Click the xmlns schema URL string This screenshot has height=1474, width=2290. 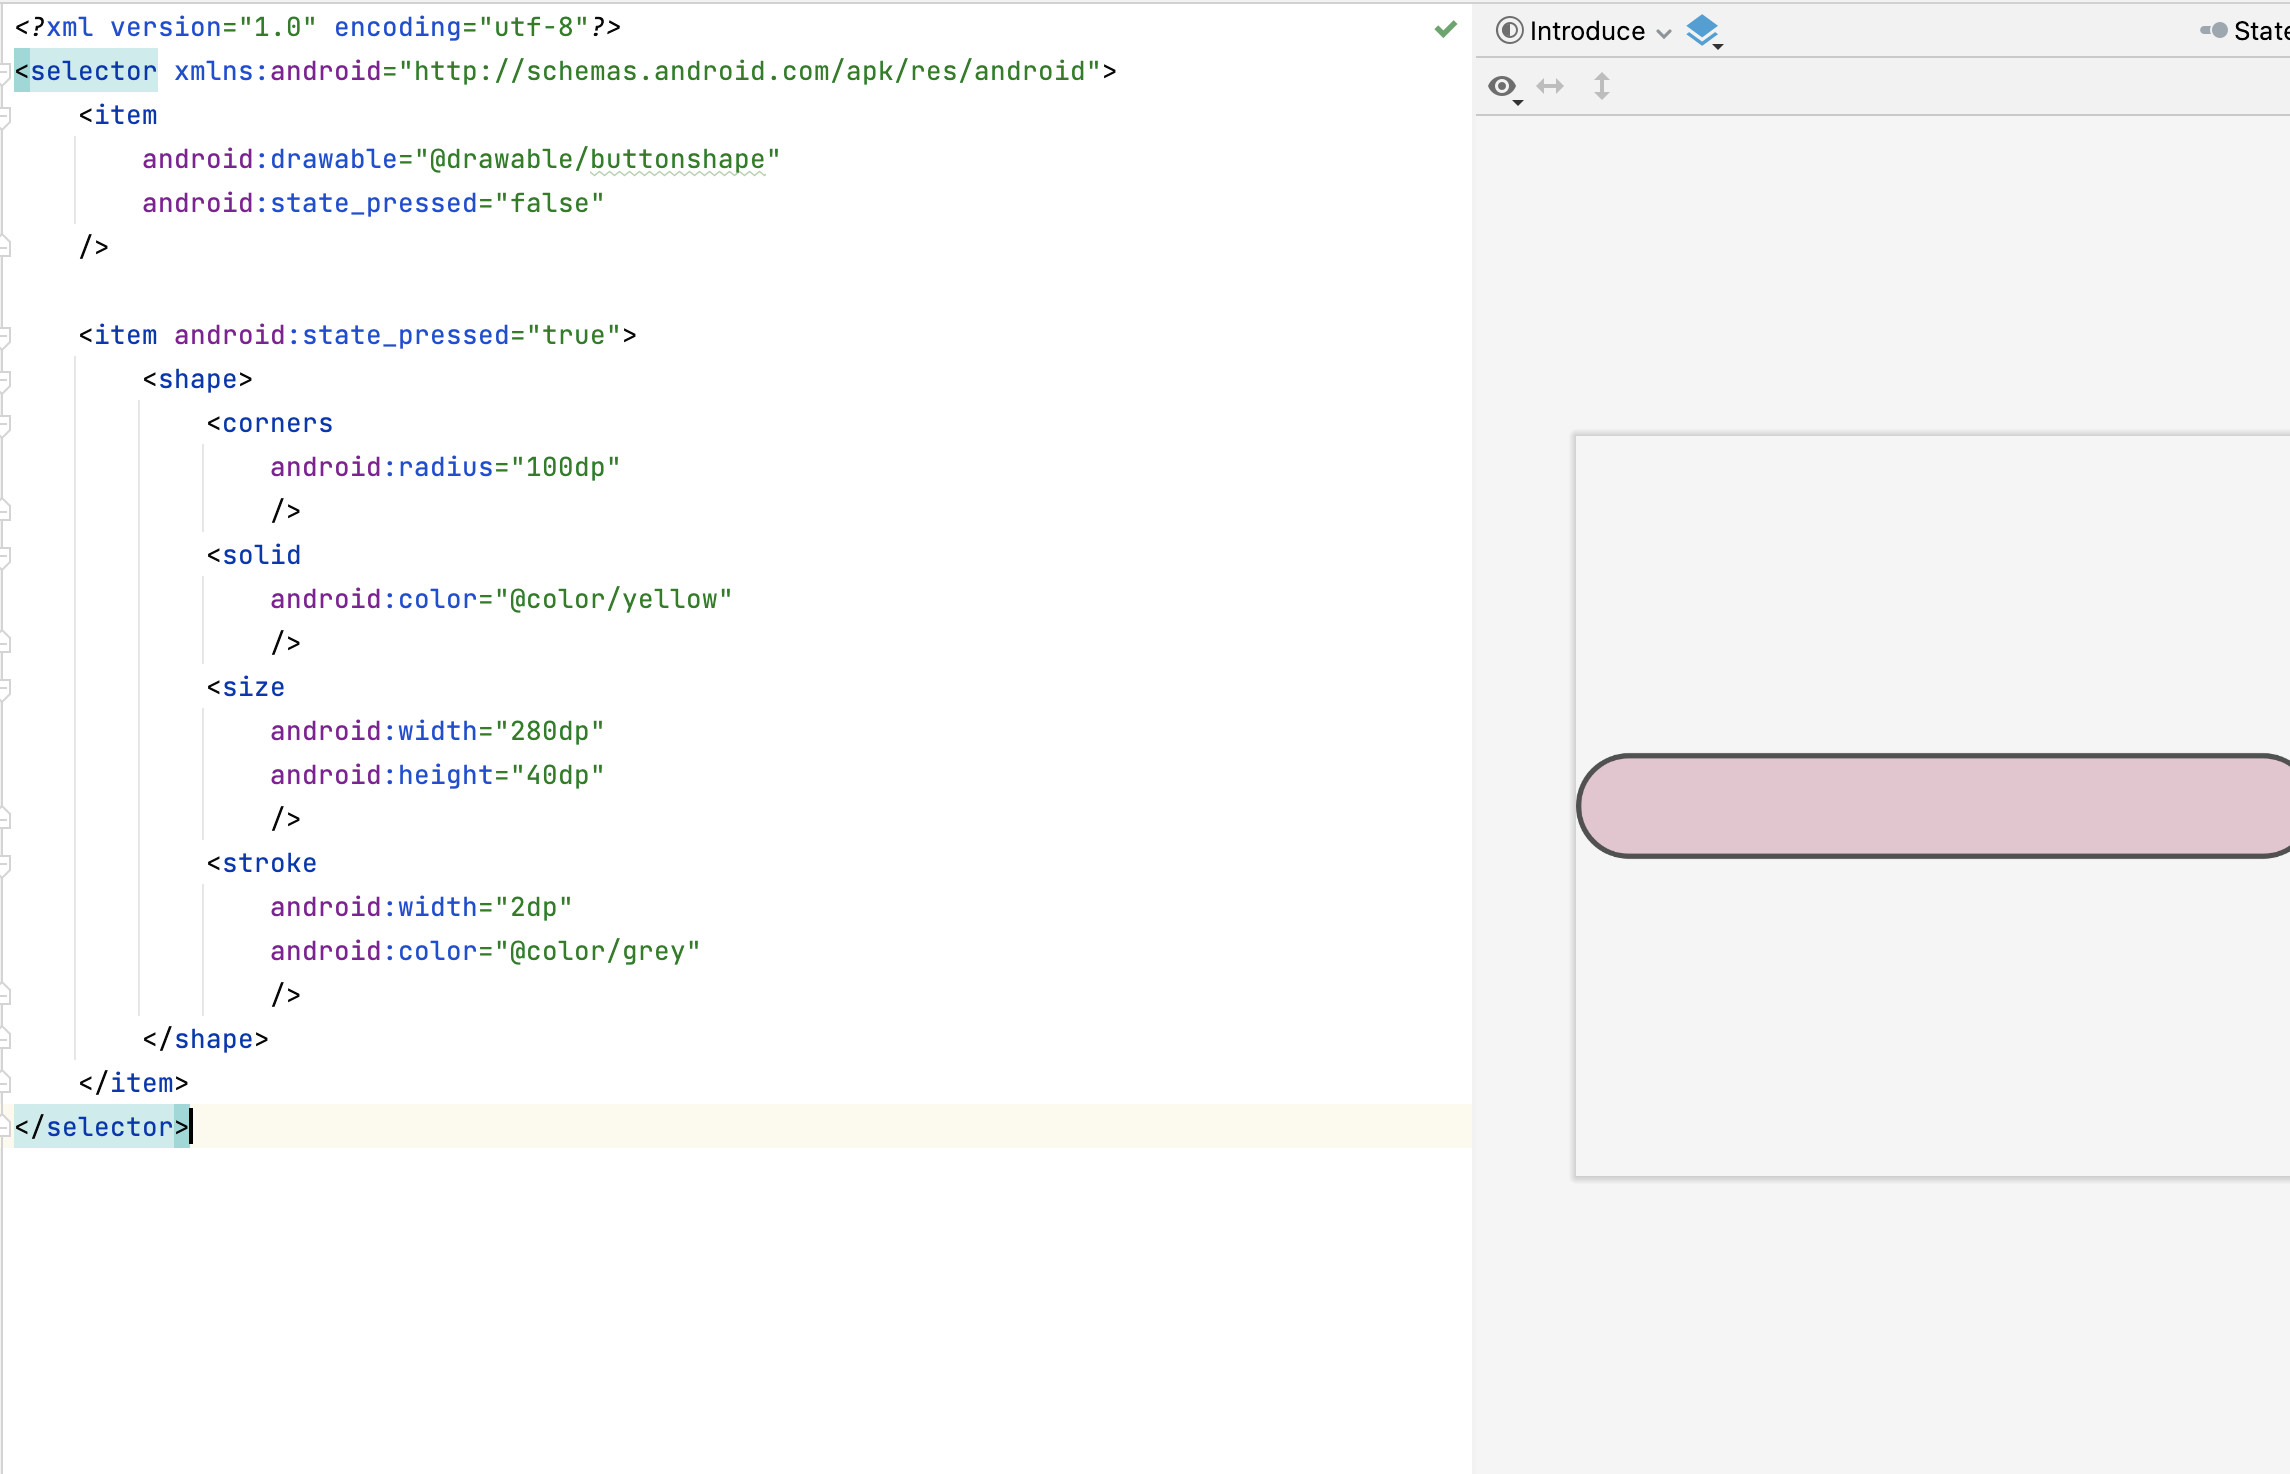coord(749,72)
